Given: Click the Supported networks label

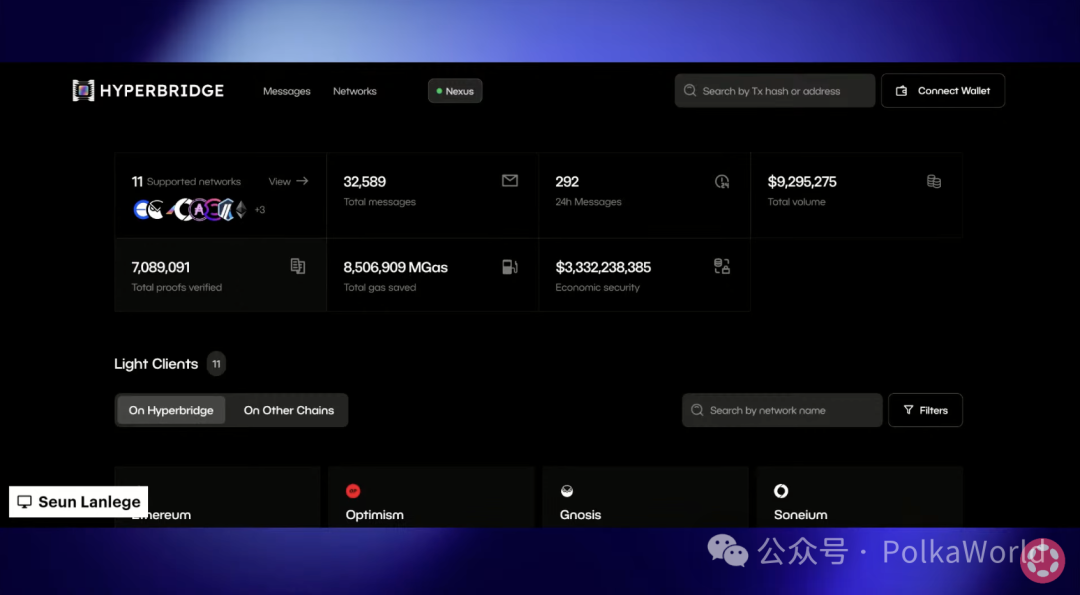Looking at the screenshot, I should (194, 182).
